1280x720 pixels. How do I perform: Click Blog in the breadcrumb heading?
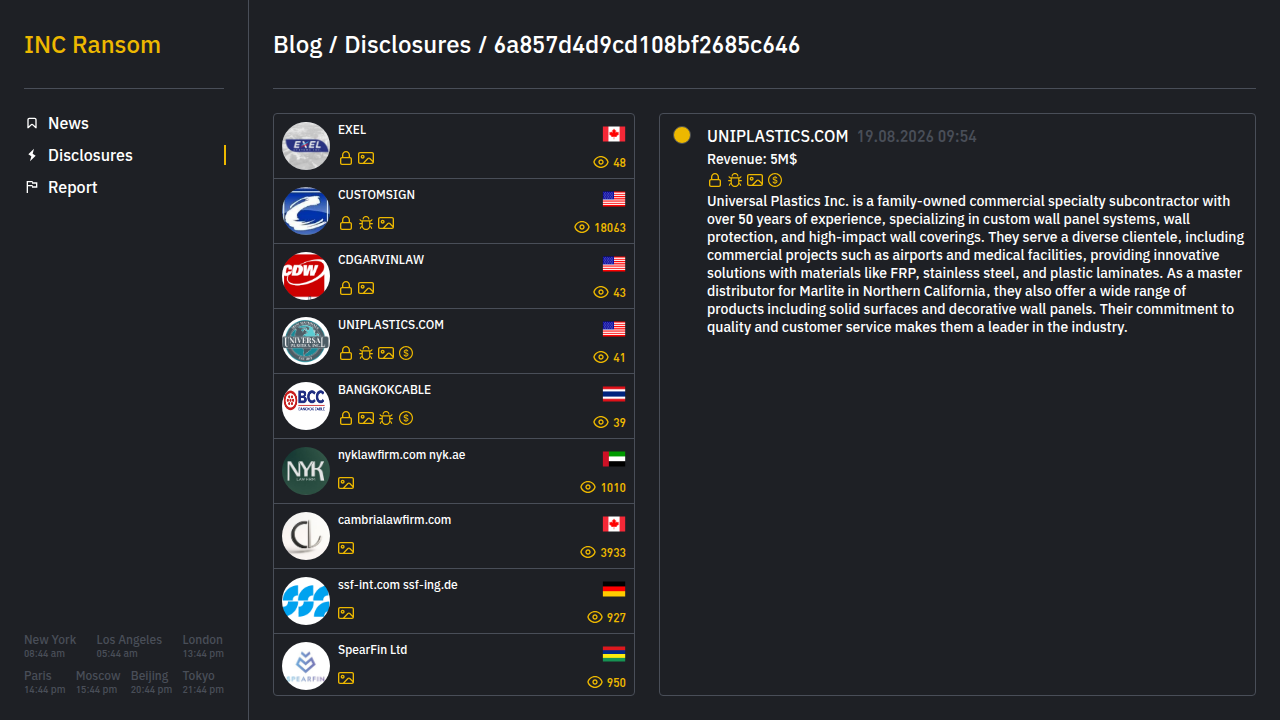coord(298,45)
